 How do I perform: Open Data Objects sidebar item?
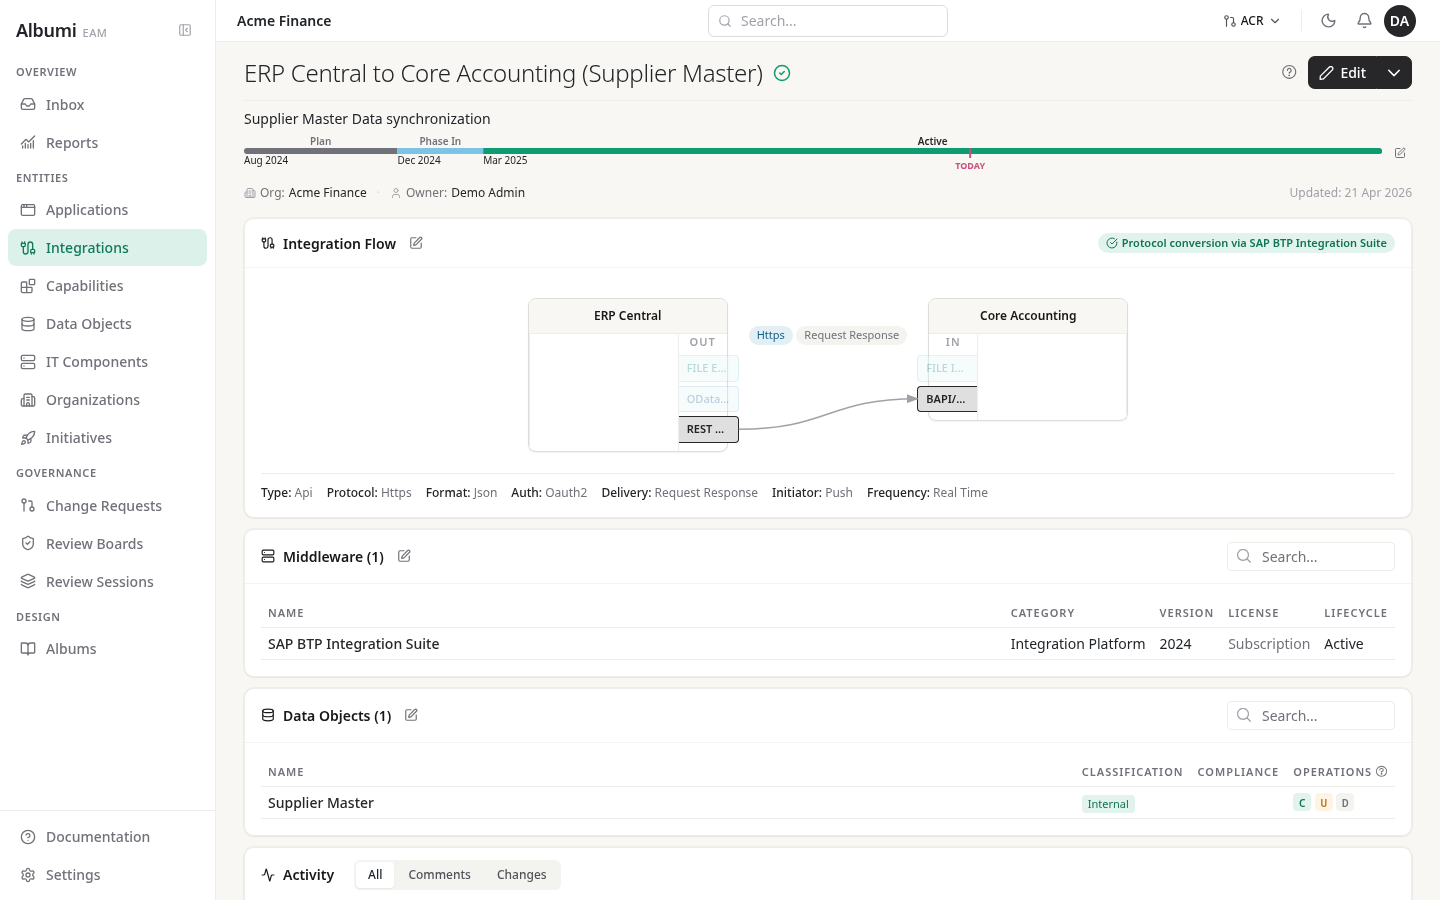point(107,324)
